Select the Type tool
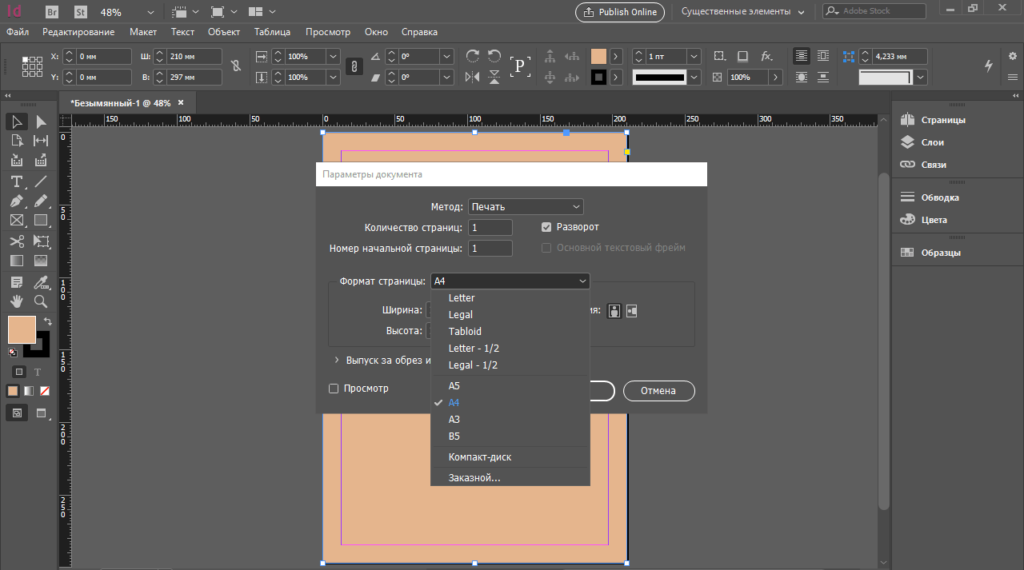The image size is (1024, 570). coord(17,181)
